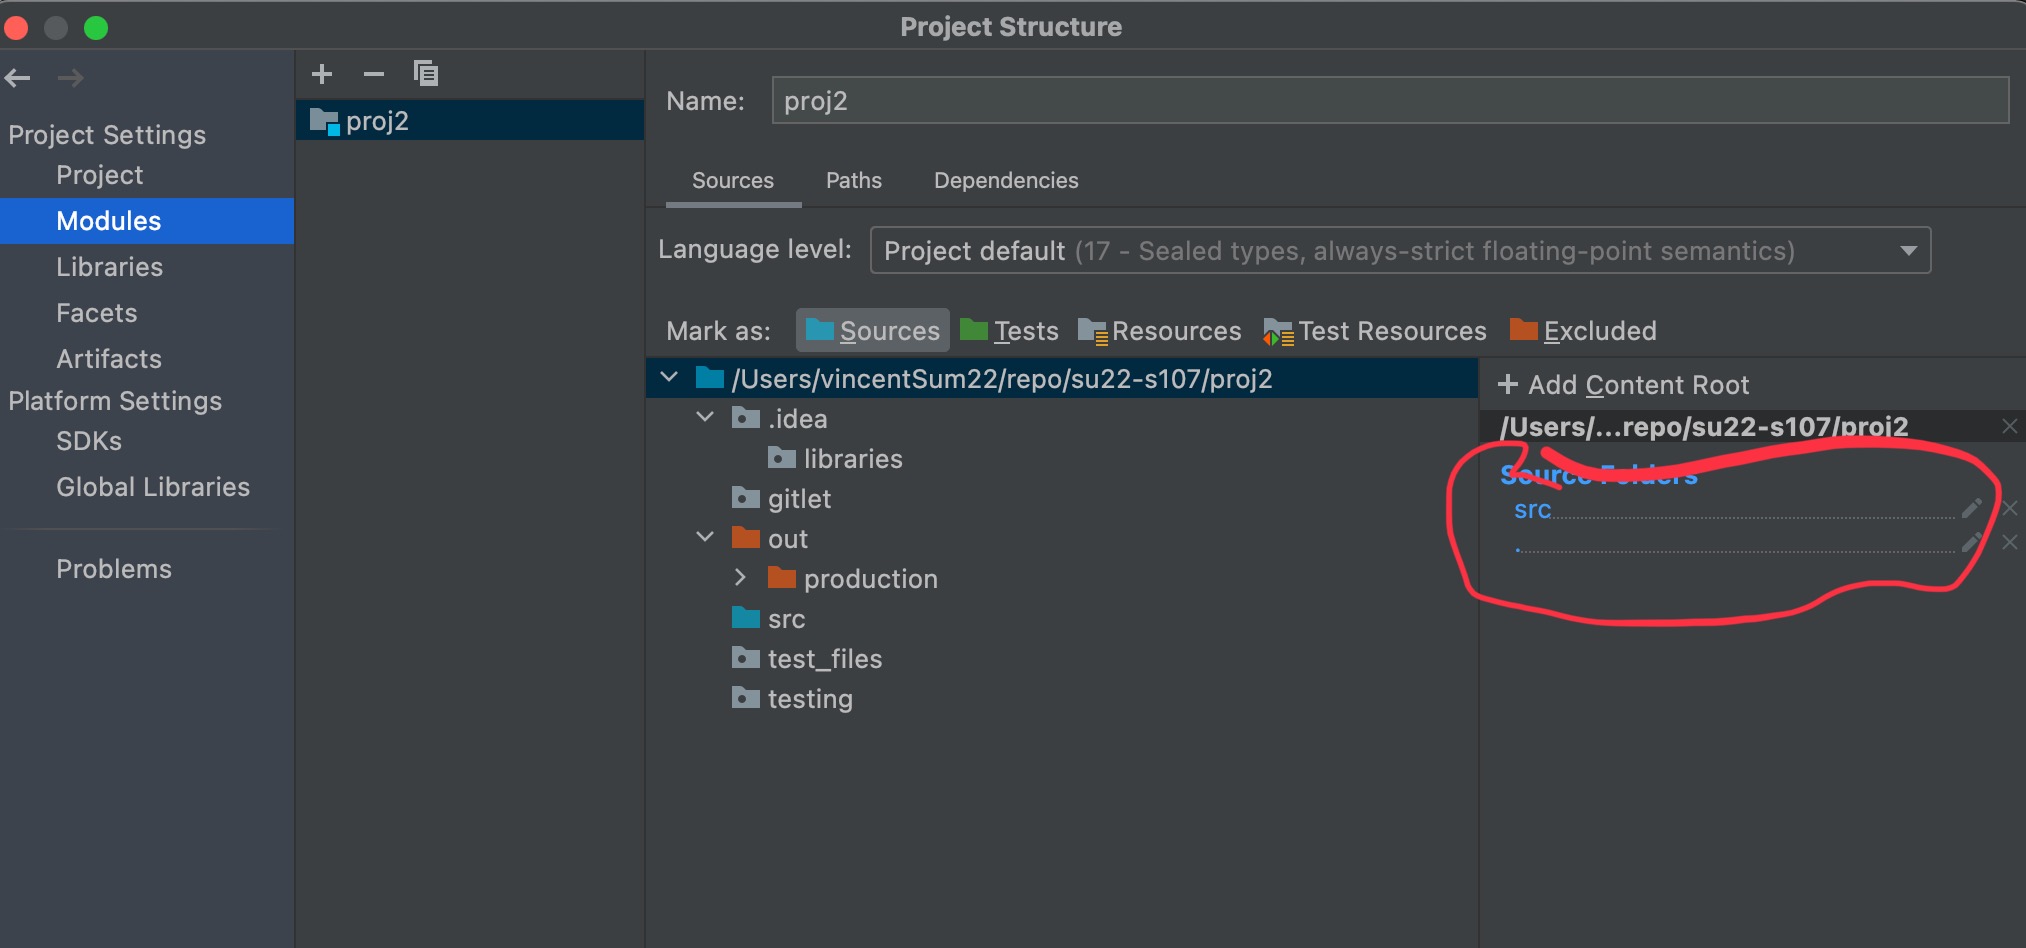Collapse the out folder
Image resolution: width=2026 pixels, height=948 pixels.
coord(705,538)
